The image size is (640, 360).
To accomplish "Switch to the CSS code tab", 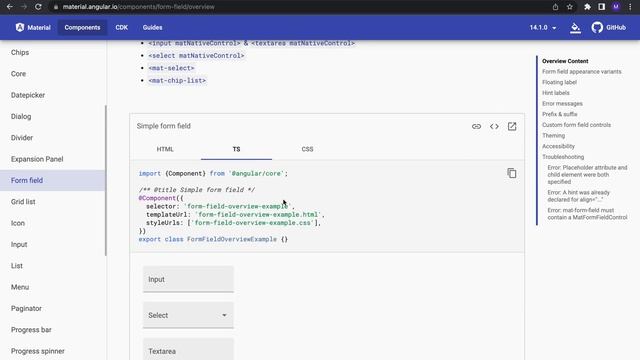I will (x=307, y=149).
